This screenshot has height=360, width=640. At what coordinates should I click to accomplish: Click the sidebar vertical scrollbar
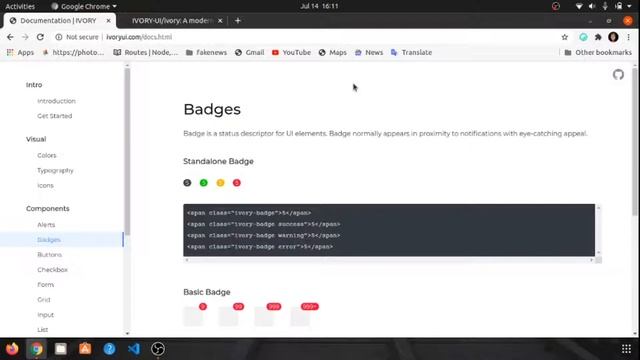point(127,151)
